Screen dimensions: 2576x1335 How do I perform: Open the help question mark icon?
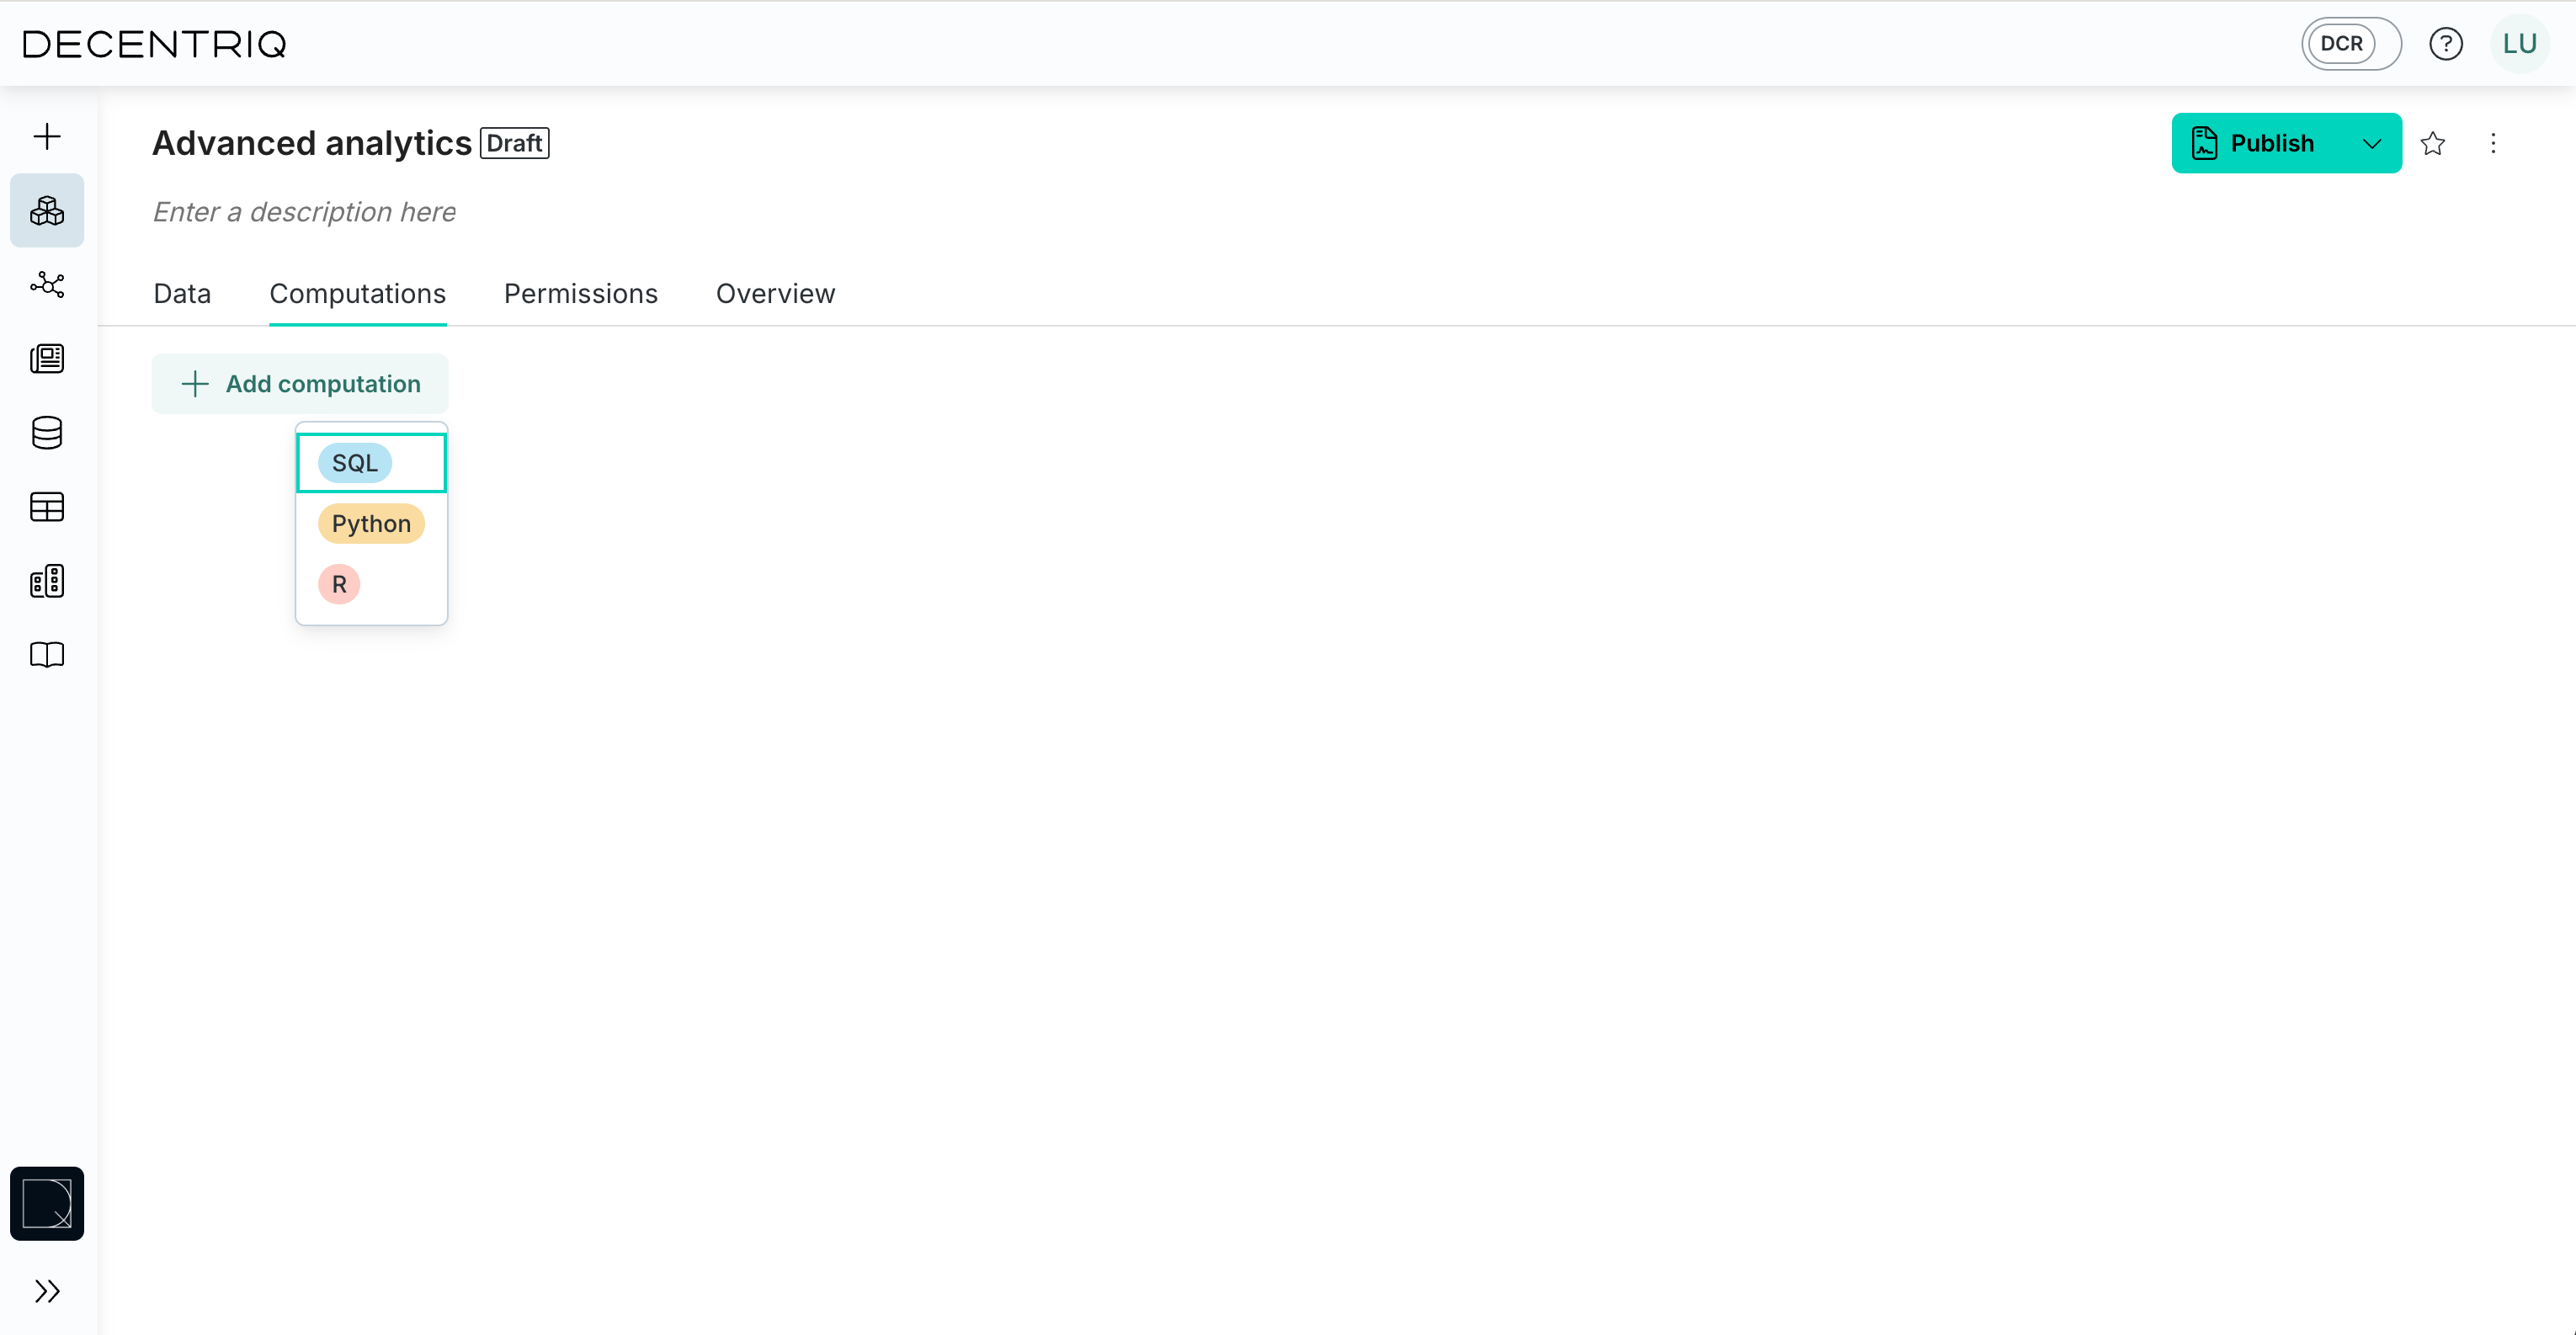click(x=2446, y=43)
